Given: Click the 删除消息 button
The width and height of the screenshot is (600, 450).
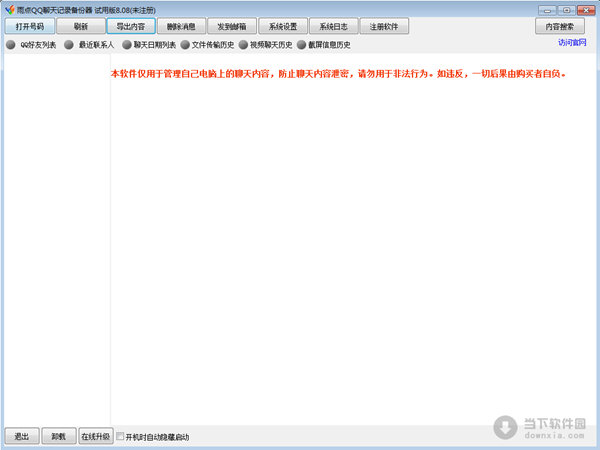Looking at the screenshot, I should (182, 27).
